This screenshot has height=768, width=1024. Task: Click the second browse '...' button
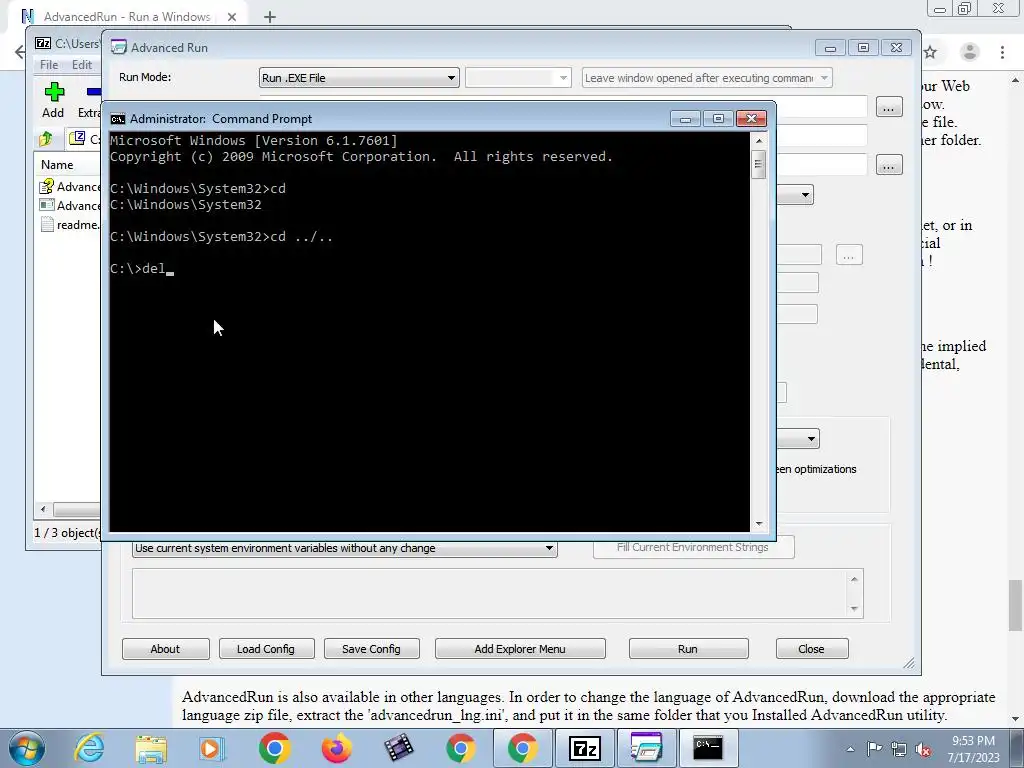[x=888, y=165]
